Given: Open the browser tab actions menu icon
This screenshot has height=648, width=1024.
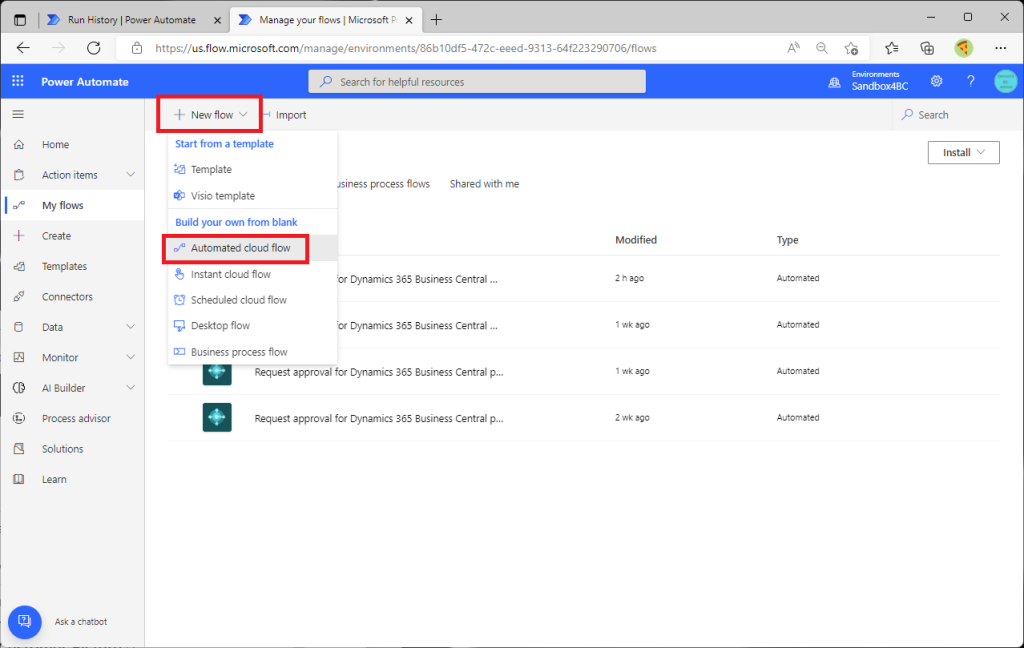Looking at the screenshot, I should tap(20, 20).
